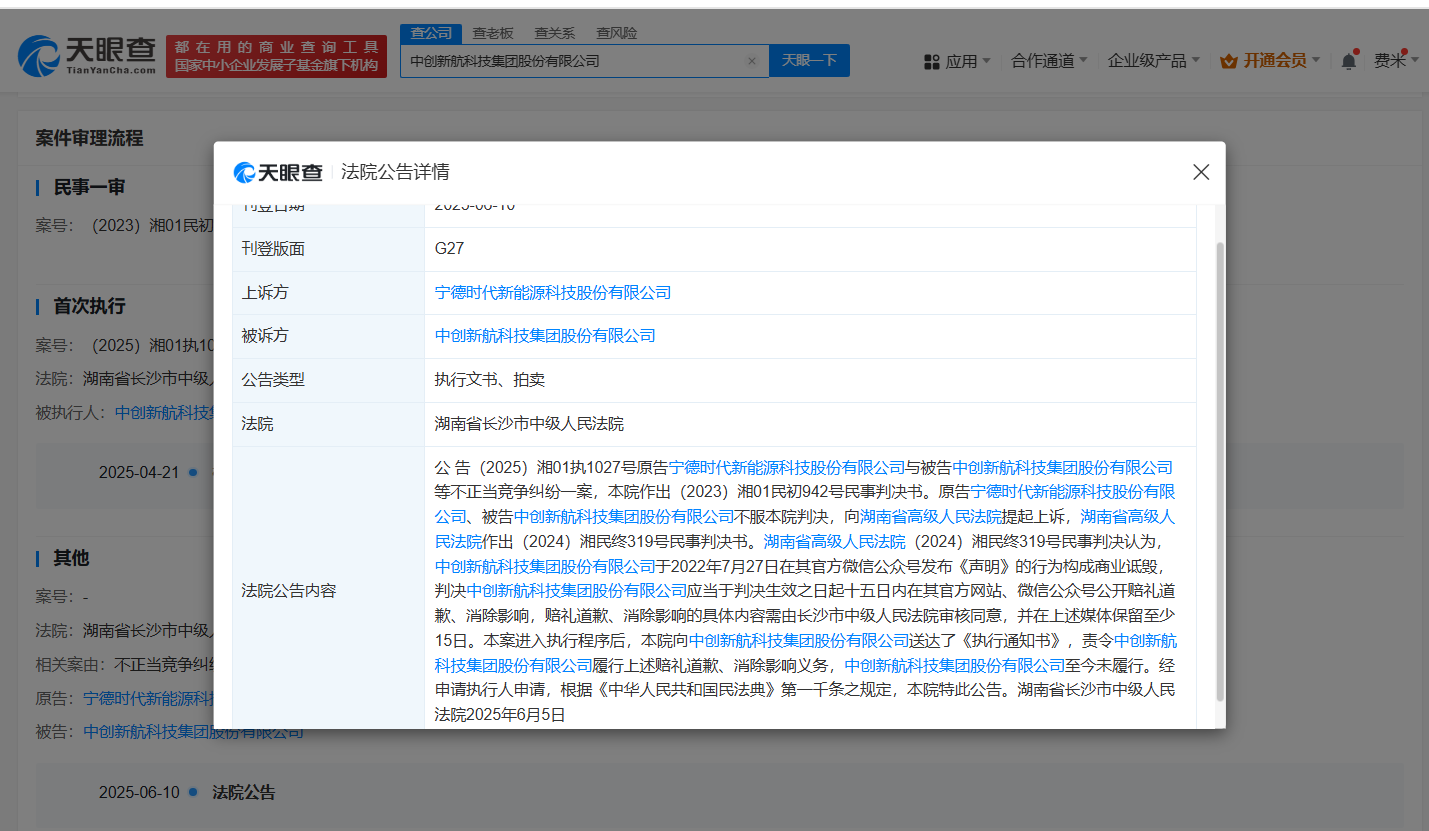Switch to the 查关系 tab

pos(554,33)
